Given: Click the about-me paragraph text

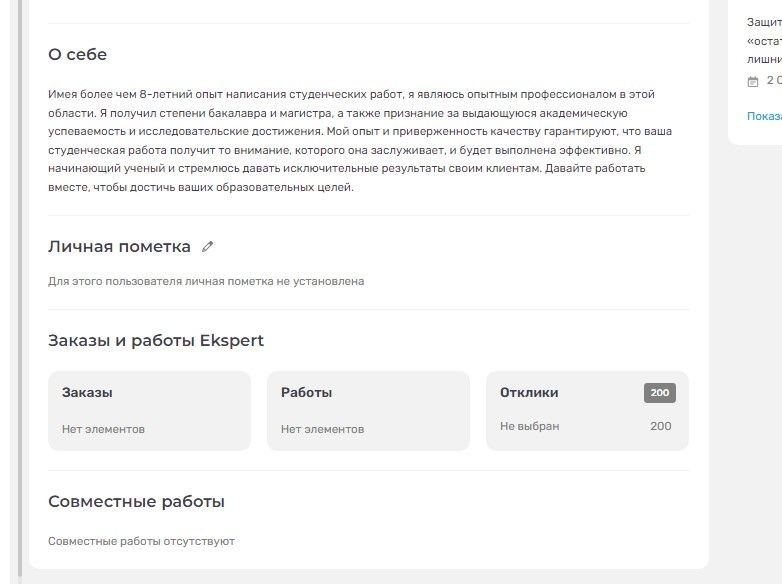Looking at the screenshot, I should tap(350, 140).
